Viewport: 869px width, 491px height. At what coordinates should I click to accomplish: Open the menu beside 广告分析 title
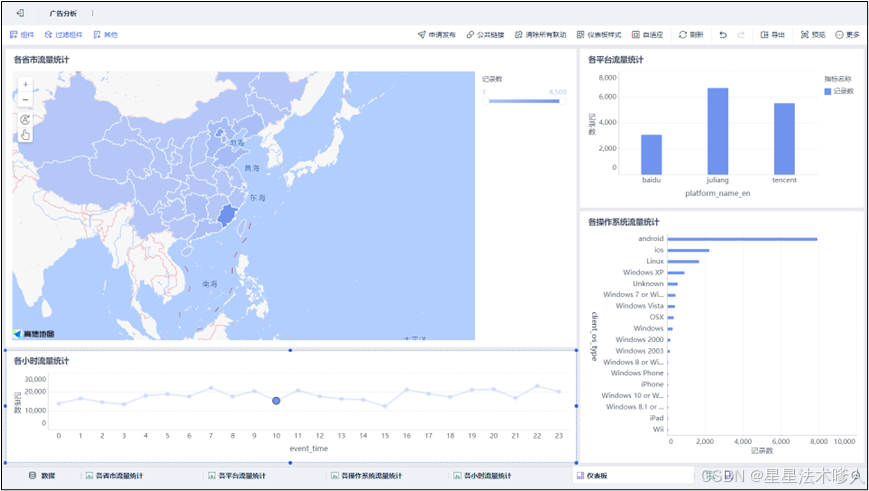click(x=93, y=13)
